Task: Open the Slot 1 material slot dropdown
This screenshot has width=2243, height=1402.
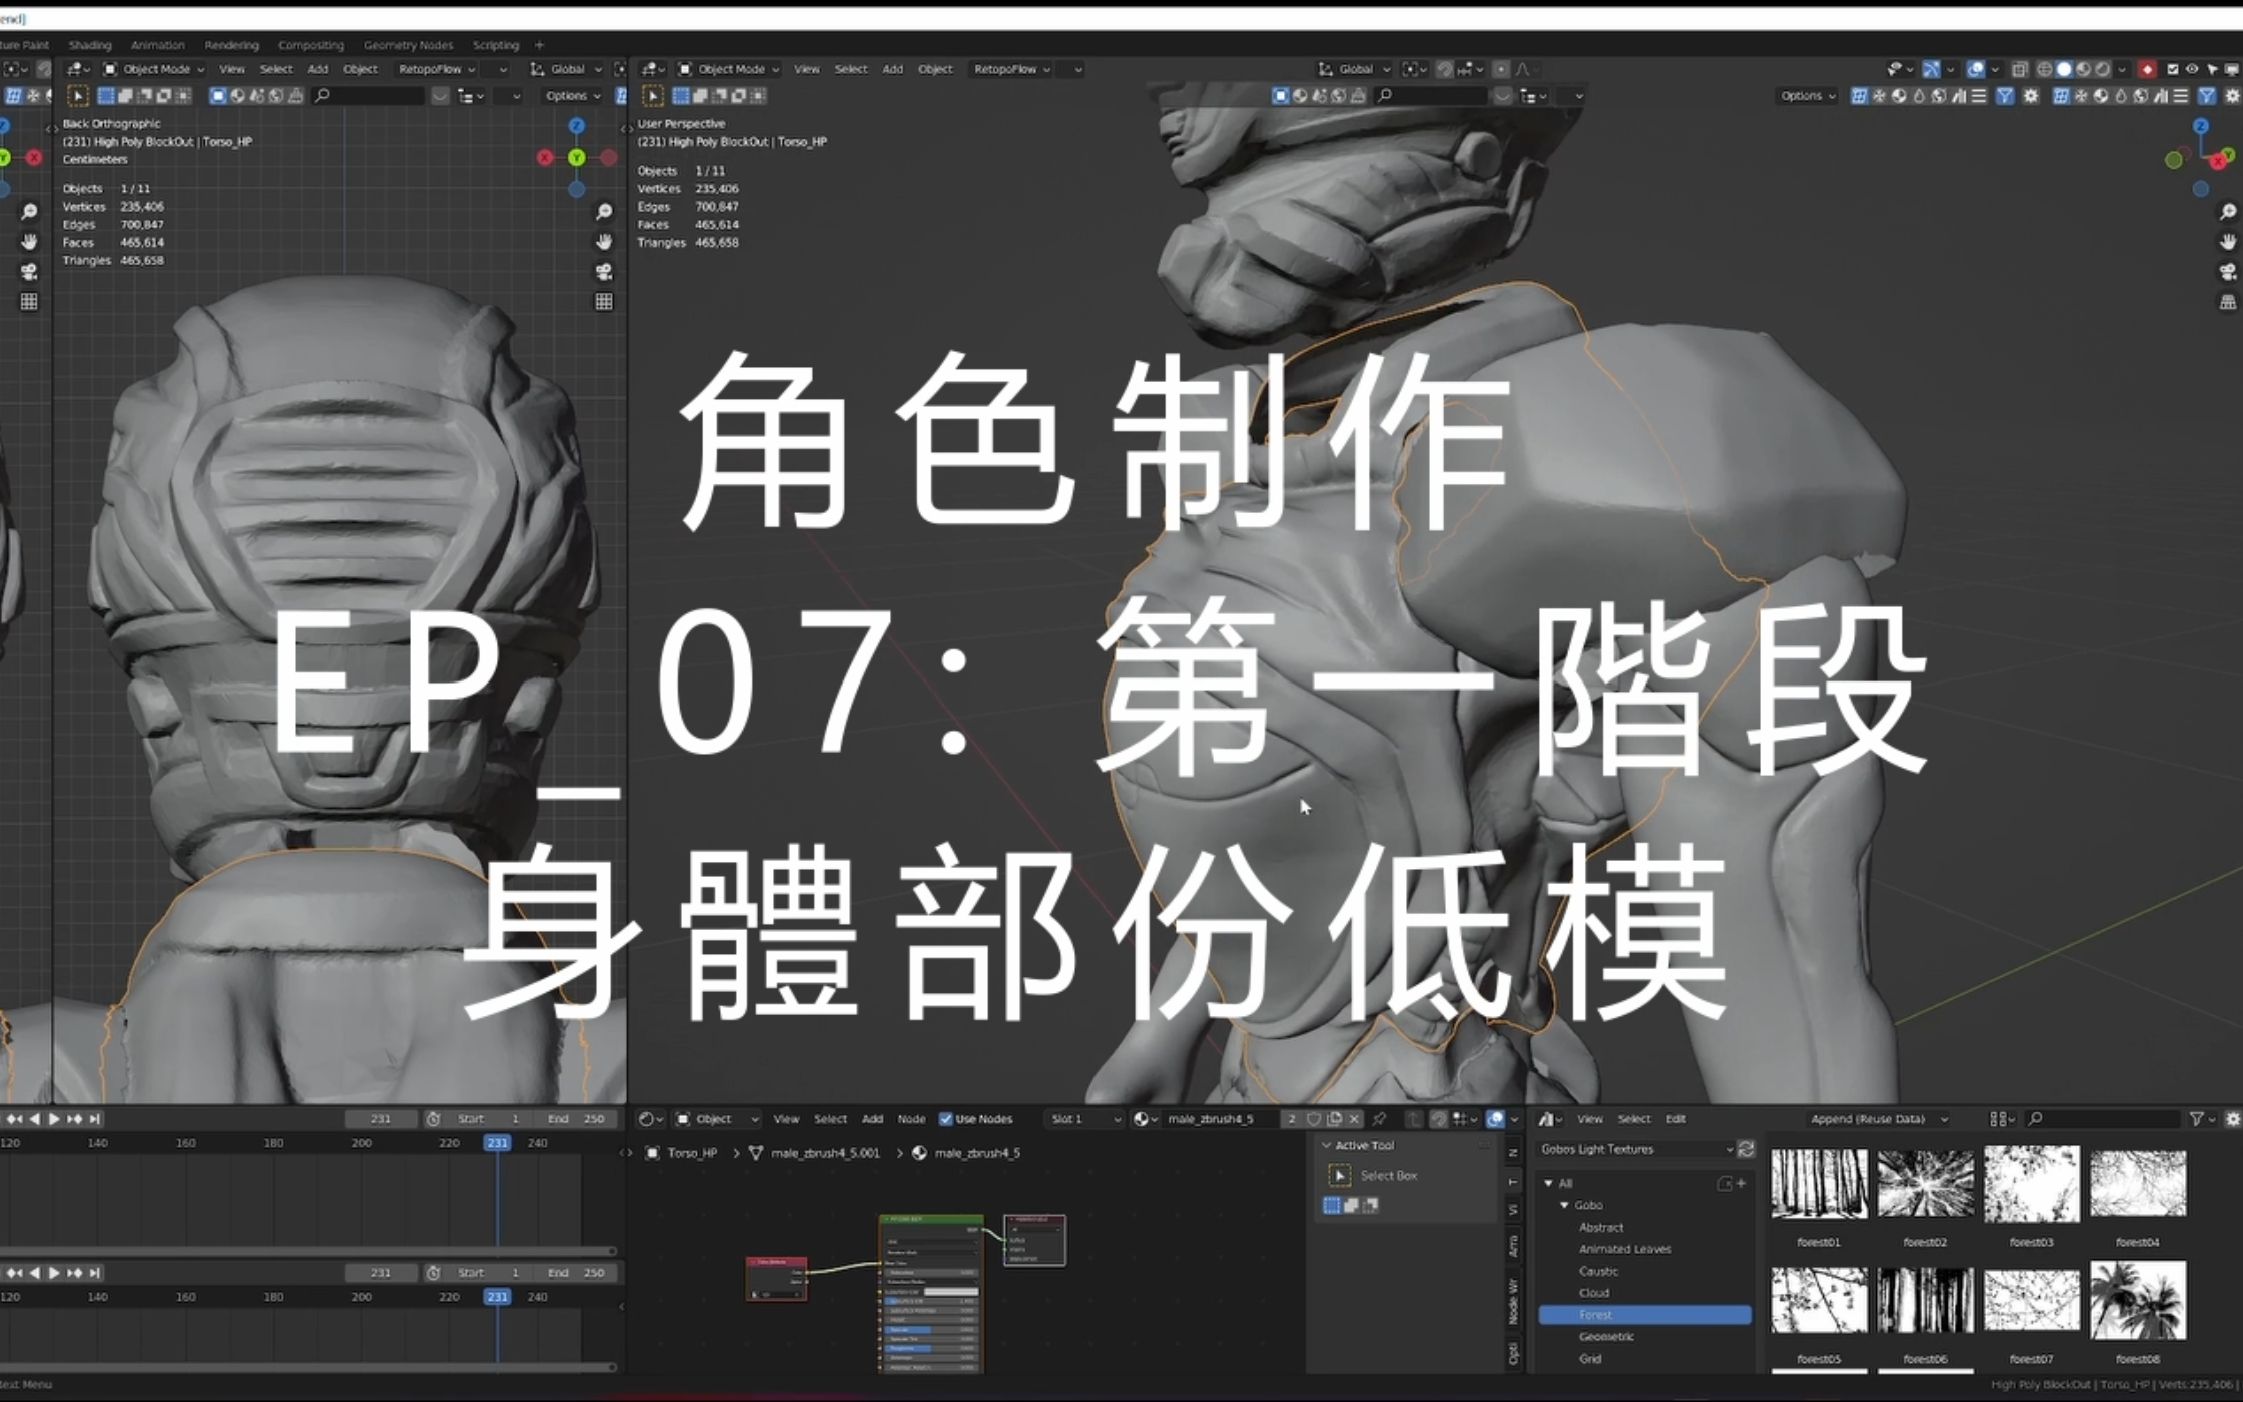Action: 1083,1119
